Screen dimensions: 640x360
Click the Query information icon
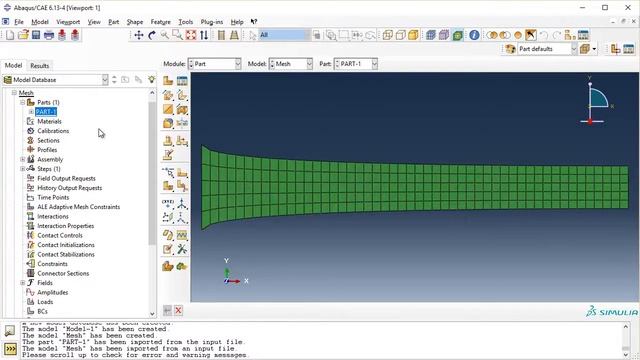474,35
